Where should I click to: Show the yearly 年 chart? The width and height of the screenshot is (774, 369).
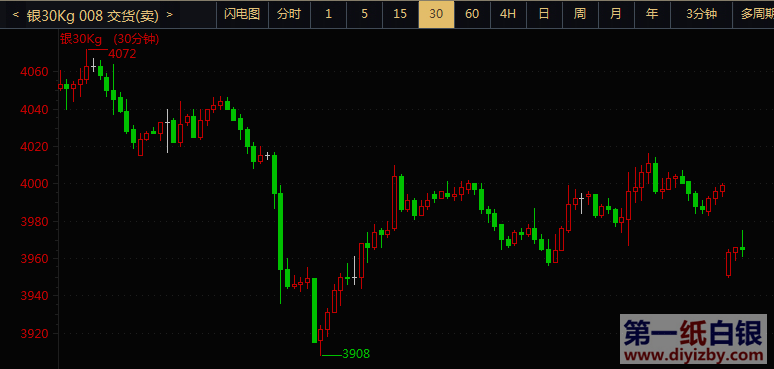[x=652, y=14]
